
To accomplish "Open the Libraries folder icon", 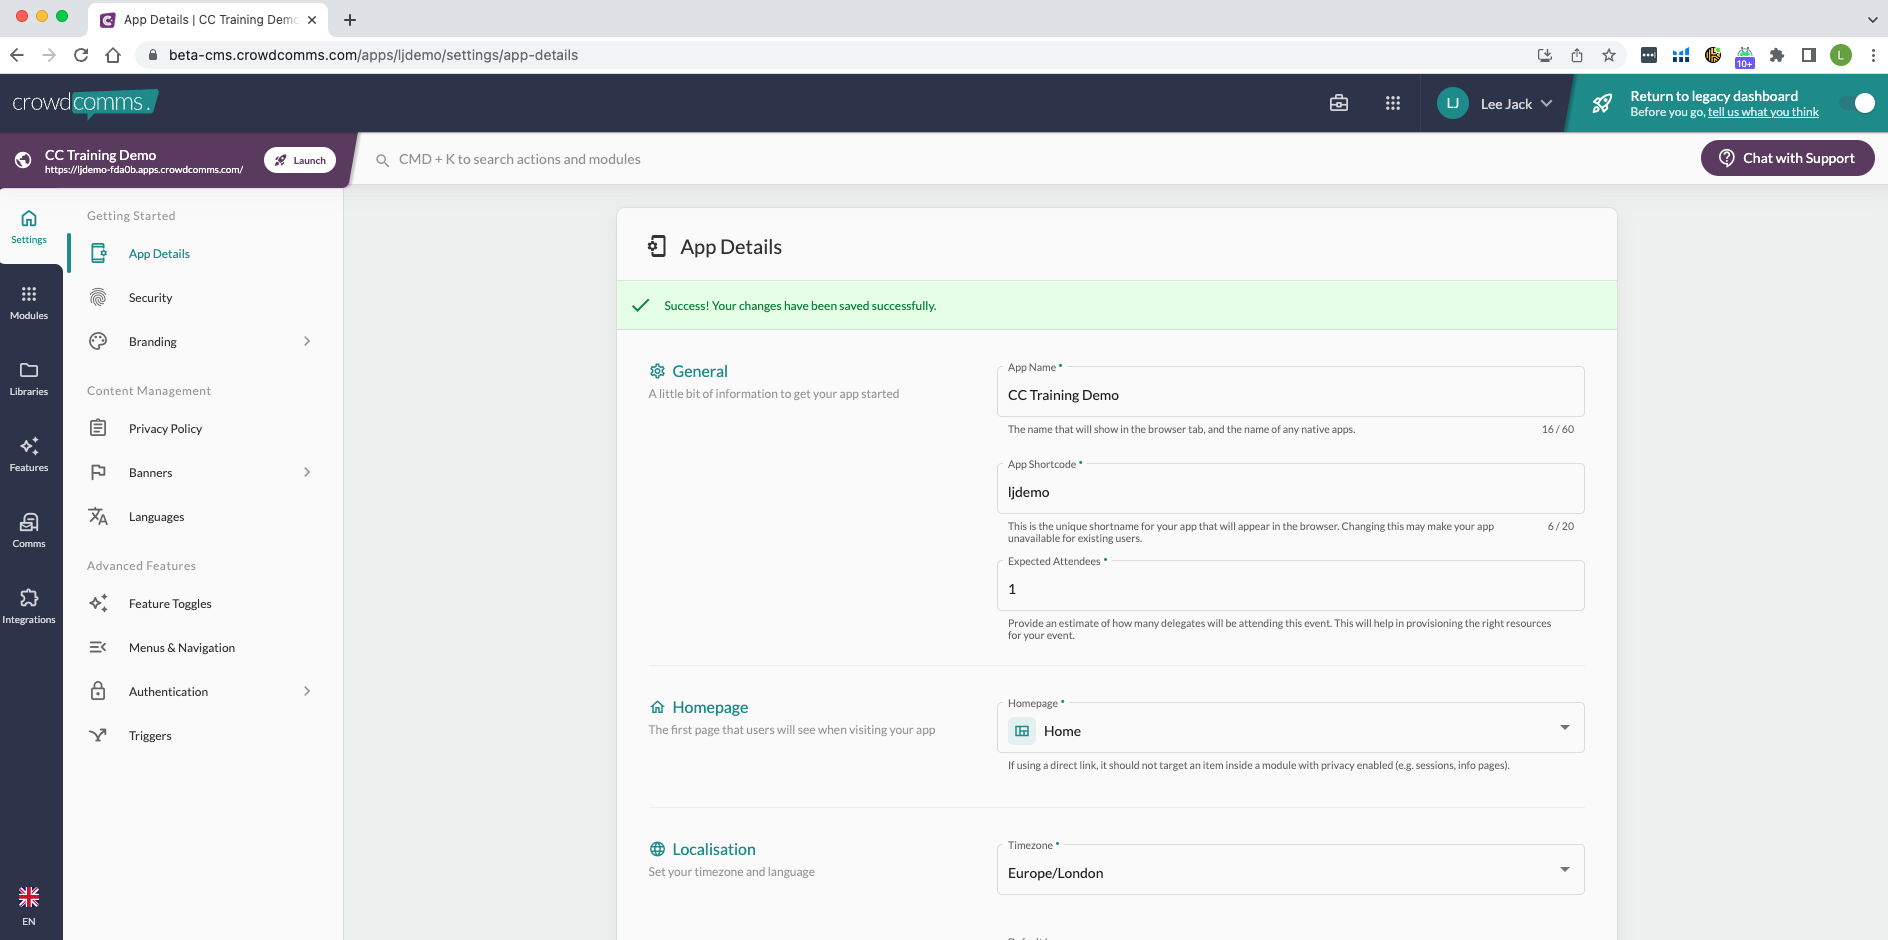I will (29, 378).
